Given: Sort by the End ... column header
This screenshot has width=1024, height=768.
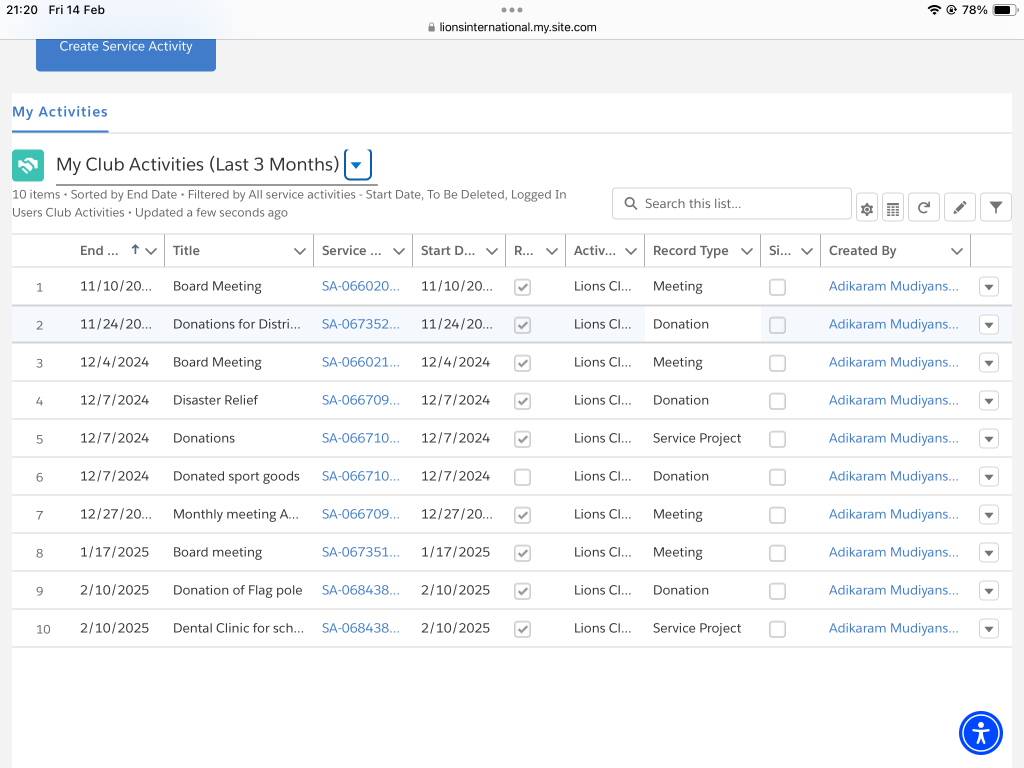Looking at the screenshot, I should pyautogui.click(x=99, y=251).
